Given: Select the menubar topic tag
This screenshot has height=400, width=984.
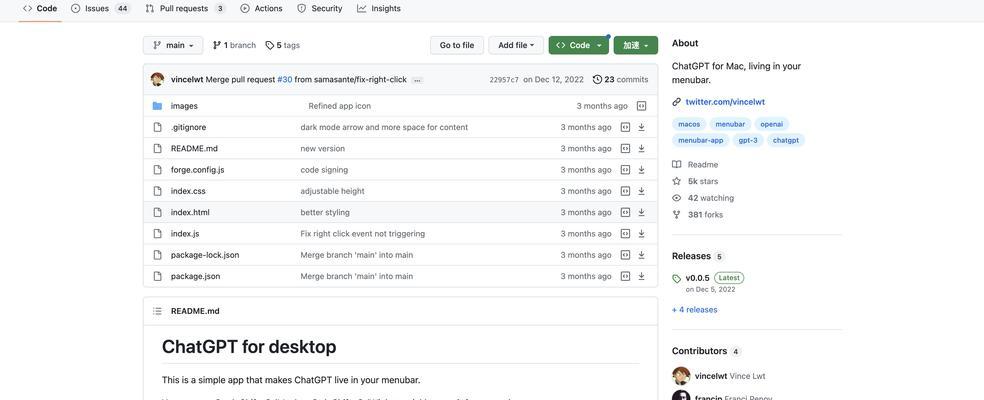Looking at the screenshot, I should click(x=730, y=124).
